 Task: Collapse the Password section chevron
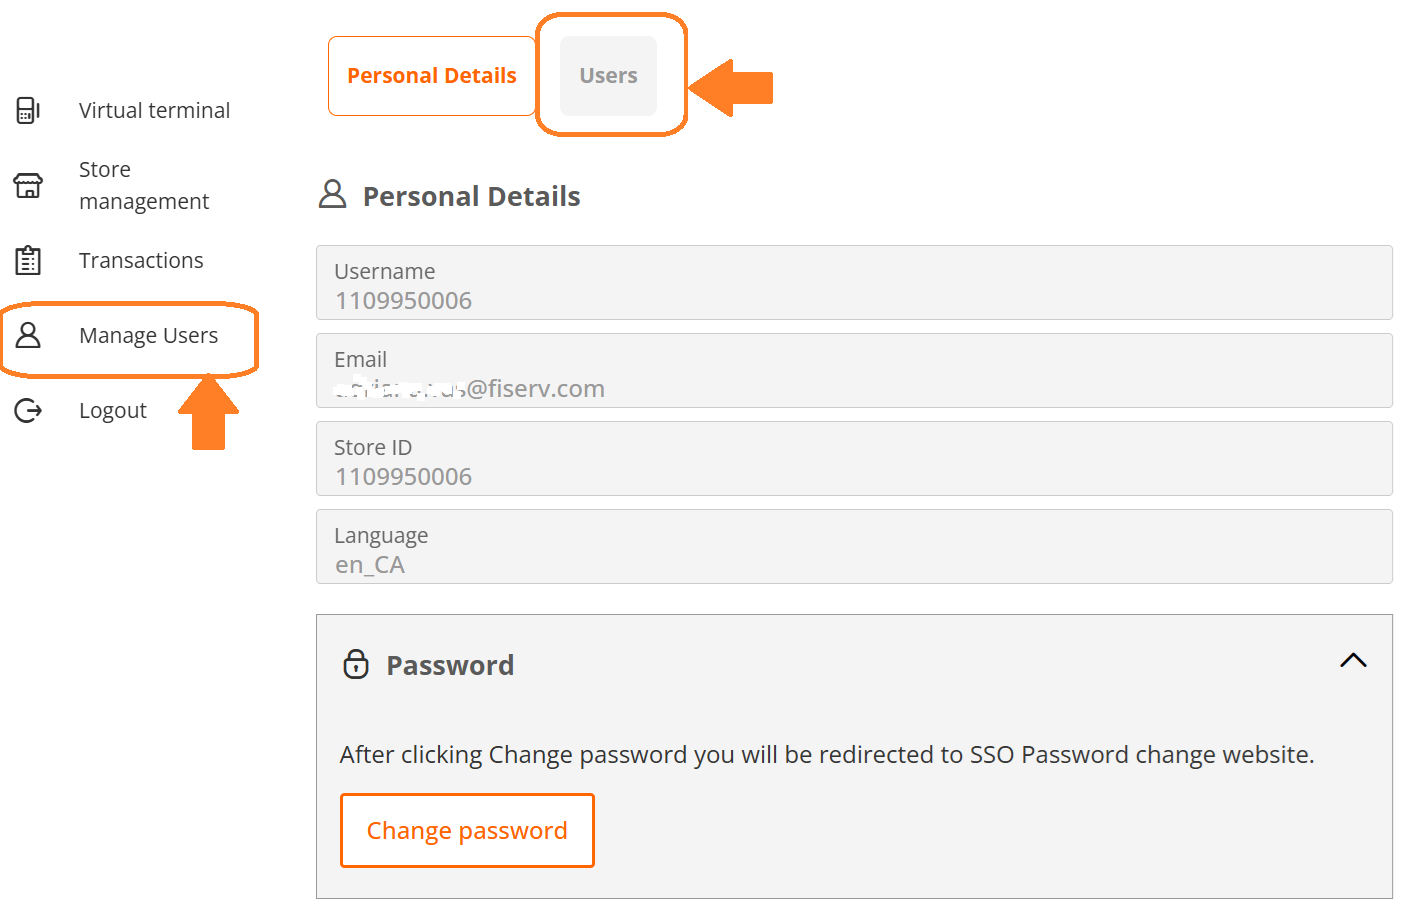(x=1352, y=660)
